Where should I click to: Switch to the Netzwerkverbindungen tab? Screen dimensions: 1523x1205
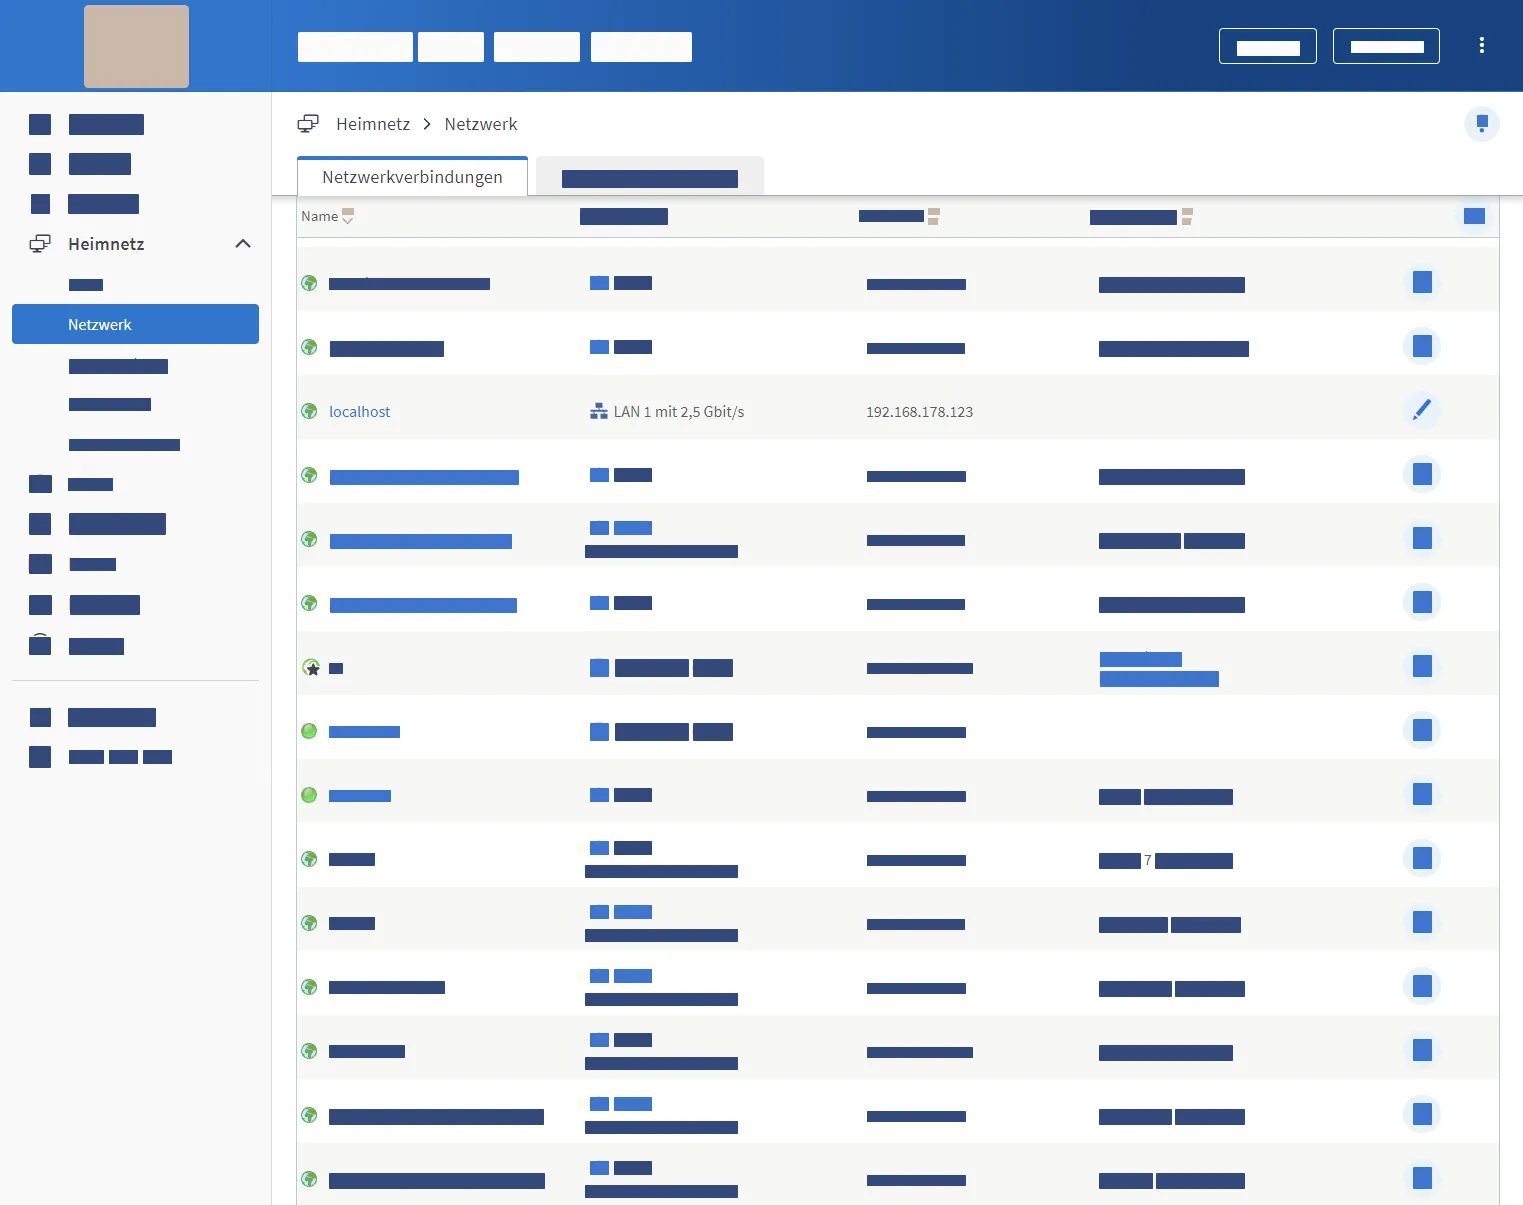tap(412, 177)
